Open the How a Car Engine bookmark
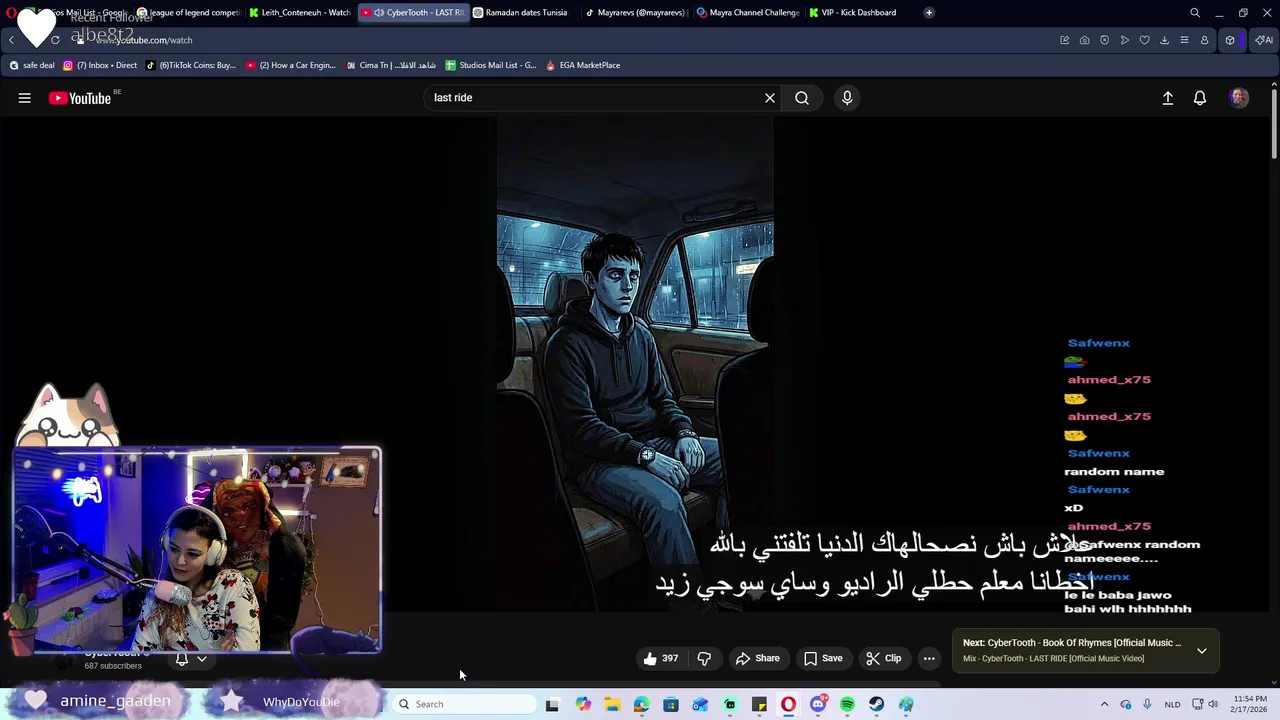1280x720 pixels. (291, 65)
